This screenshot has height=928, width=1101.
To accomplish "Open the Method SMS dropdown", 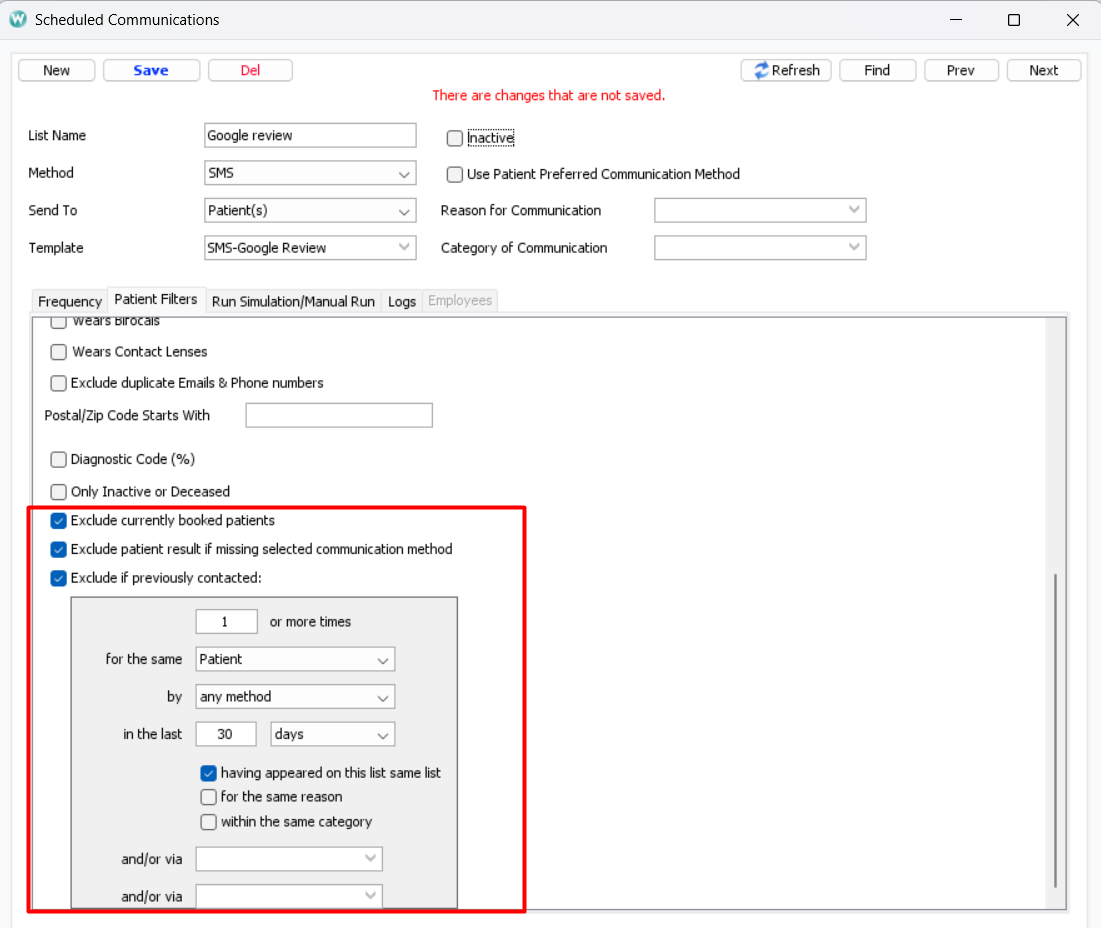I will (x=310, y=173).
